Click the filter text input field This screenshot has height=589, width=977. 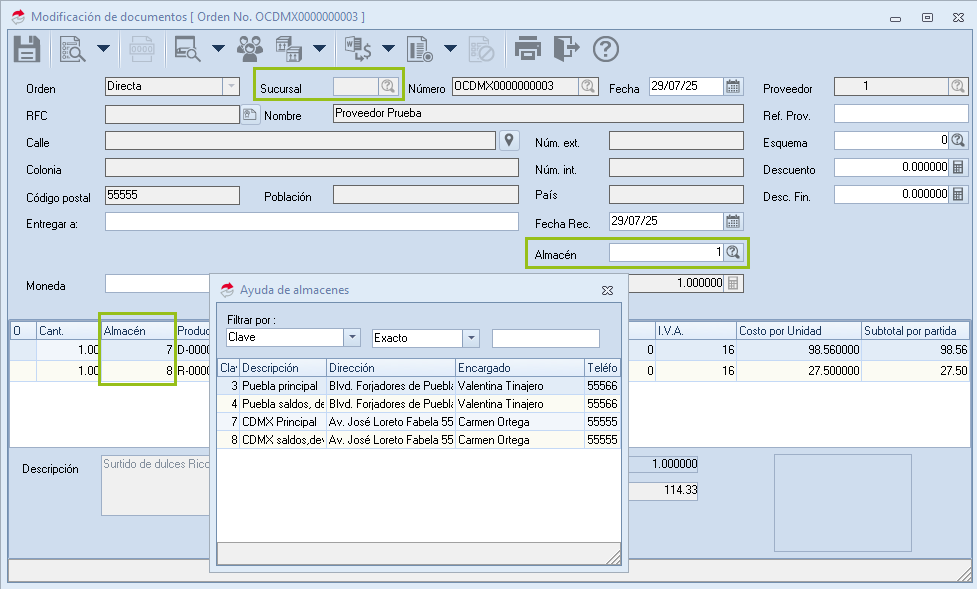(x=545, y=338)
